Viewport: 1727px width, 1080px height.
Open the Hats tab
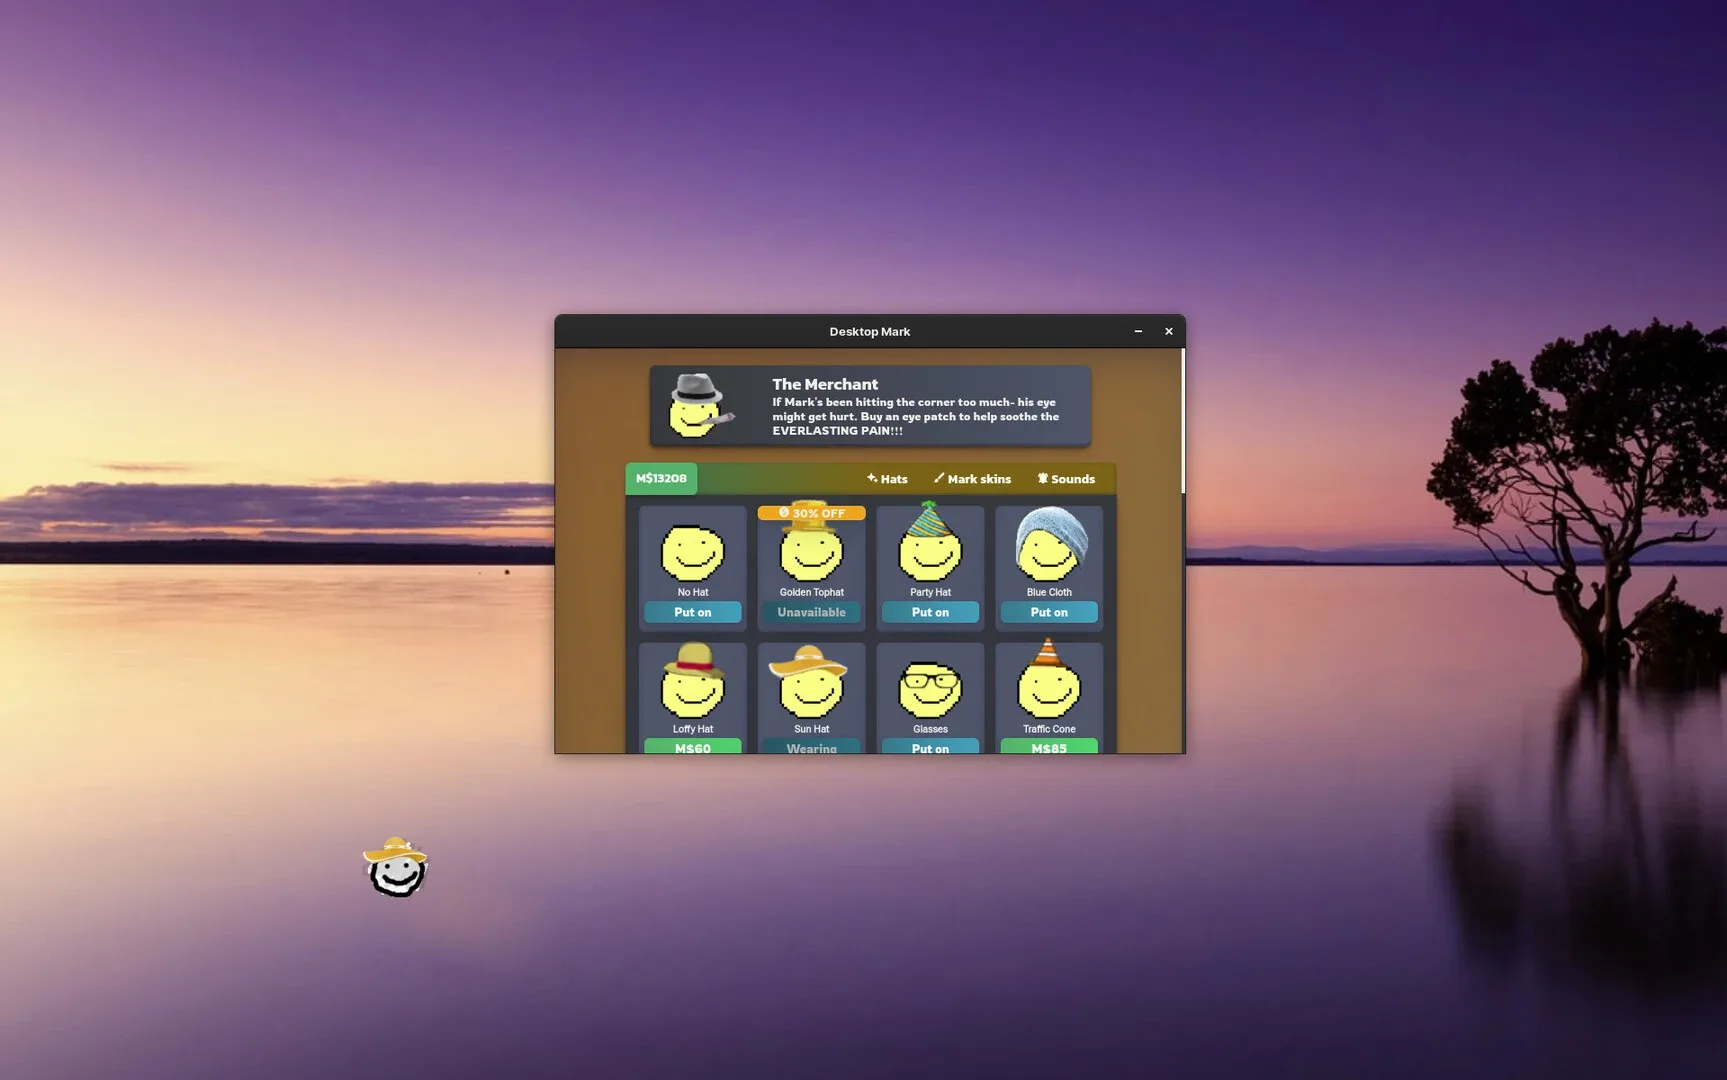click(887, 479)
